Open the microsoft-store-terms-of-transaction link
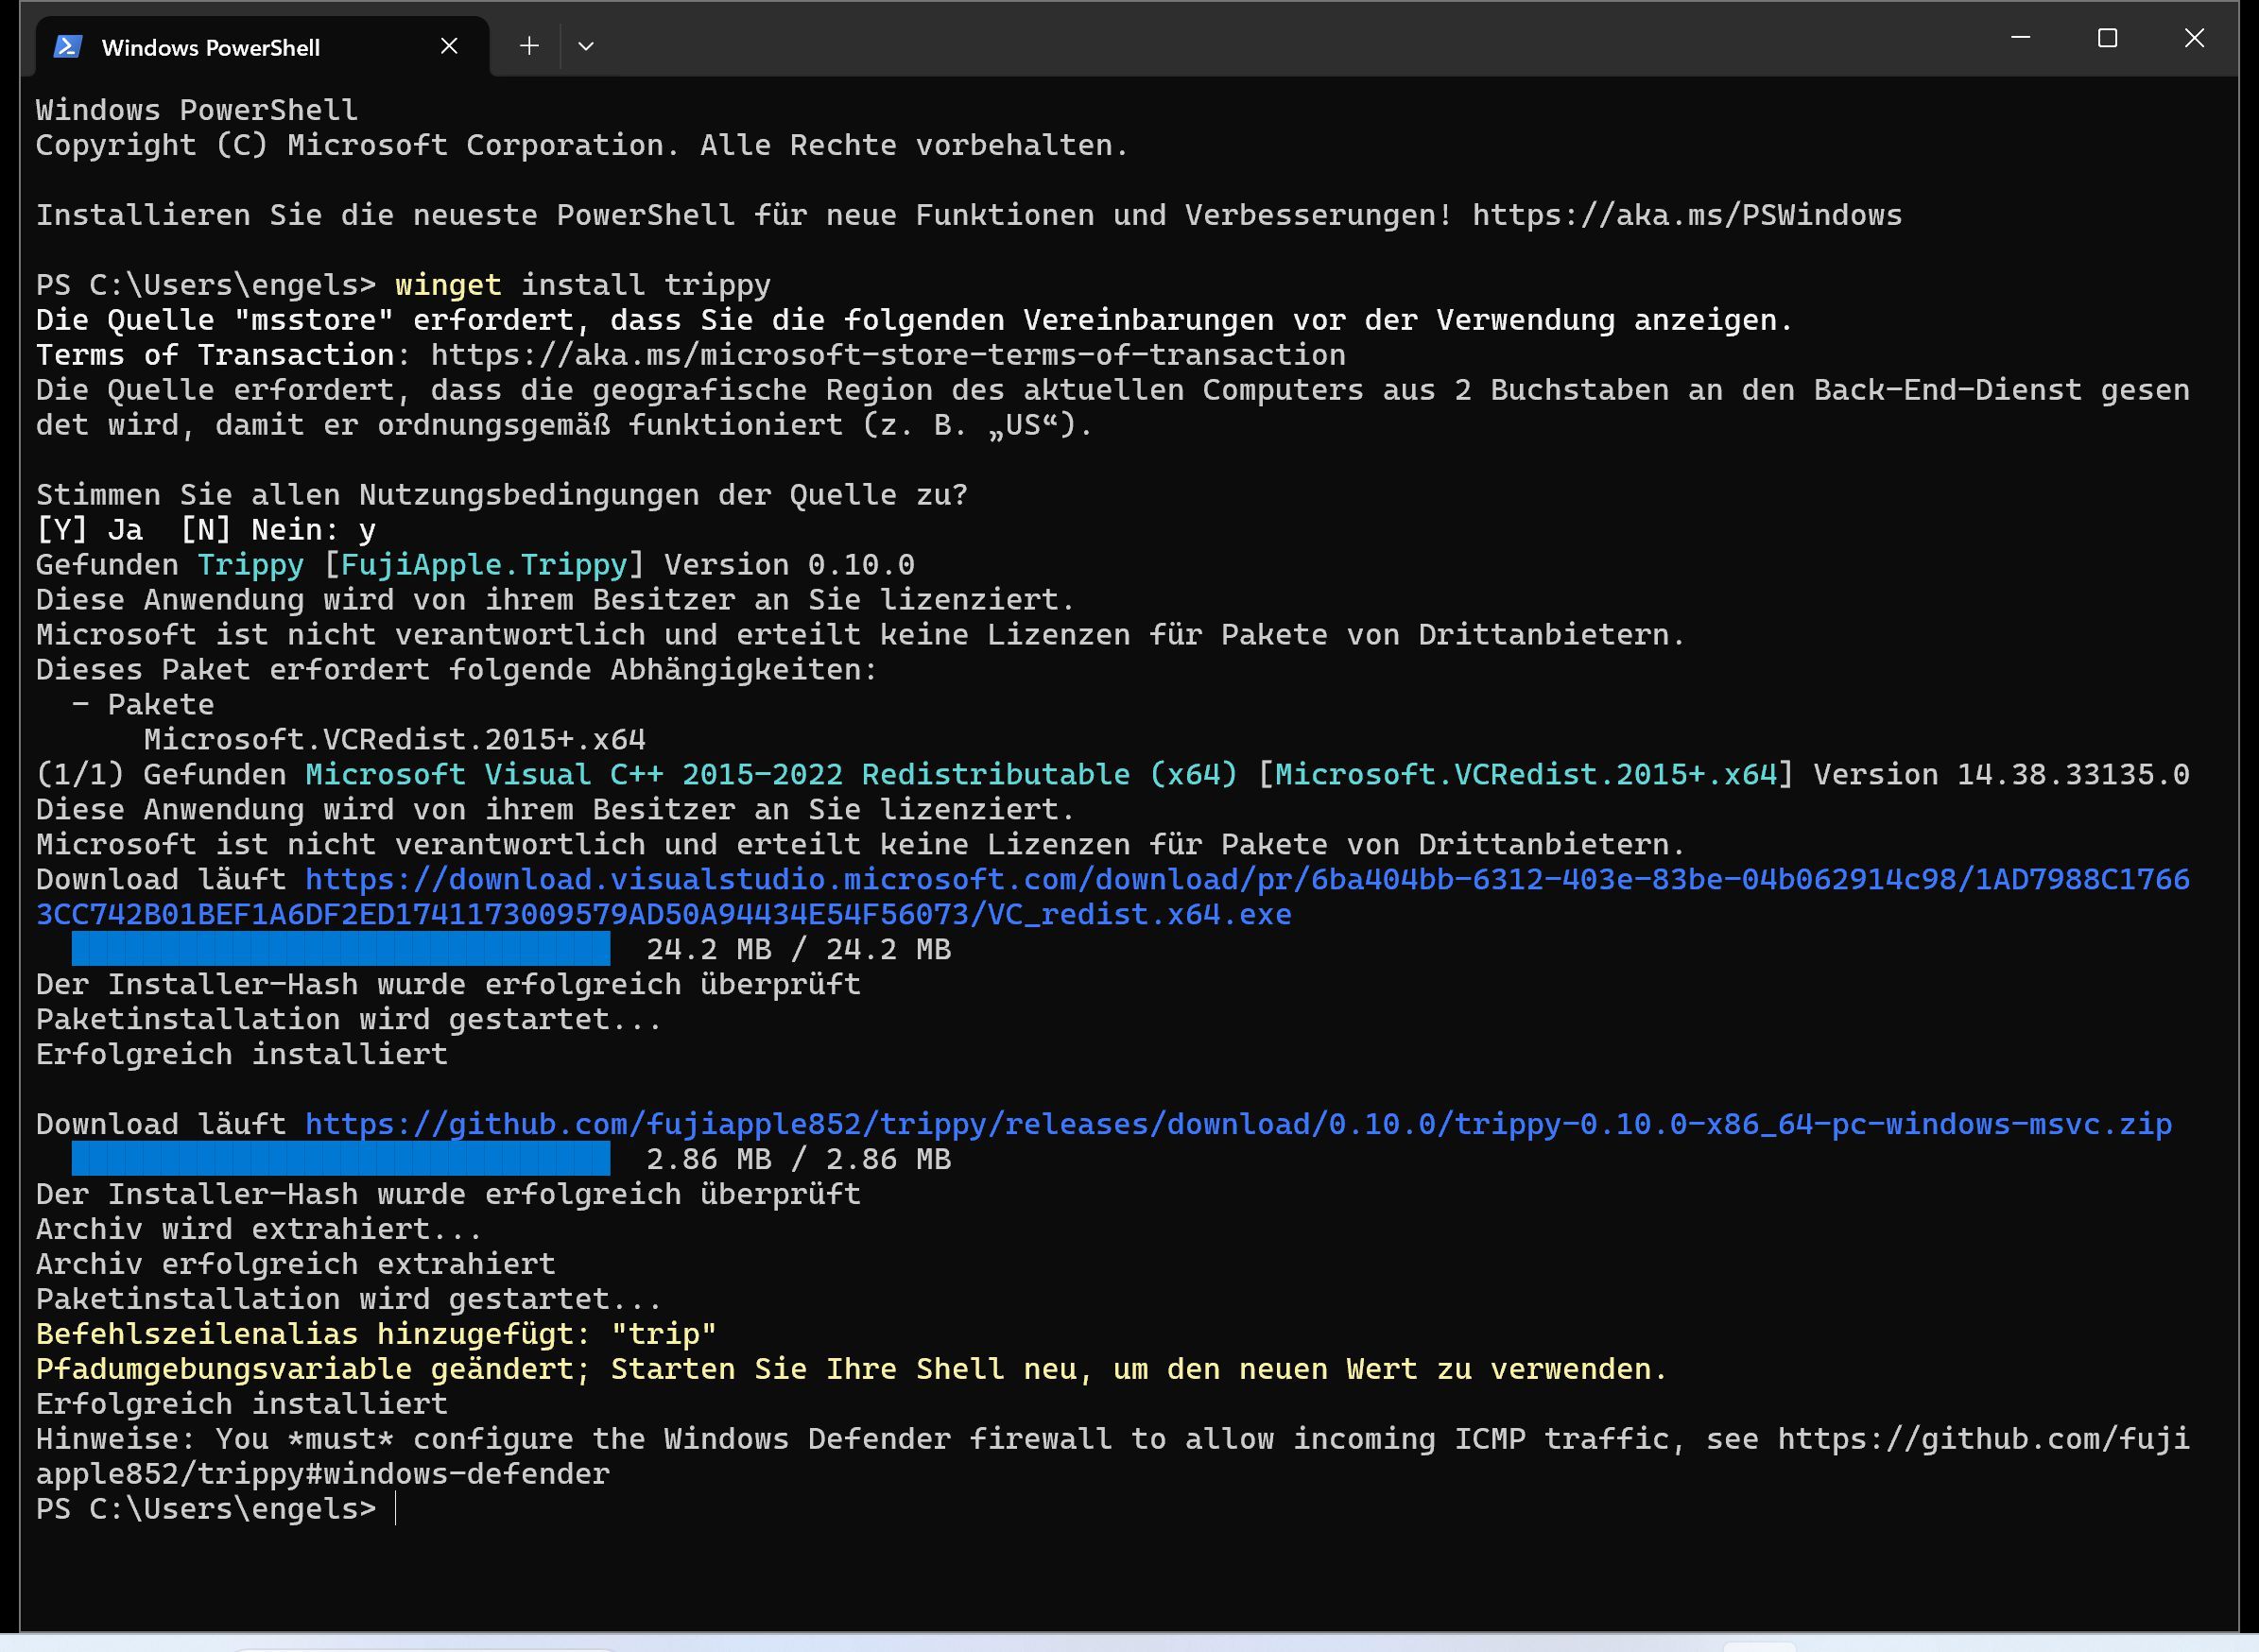The image size is (2259, 1652). pos(888,355)
